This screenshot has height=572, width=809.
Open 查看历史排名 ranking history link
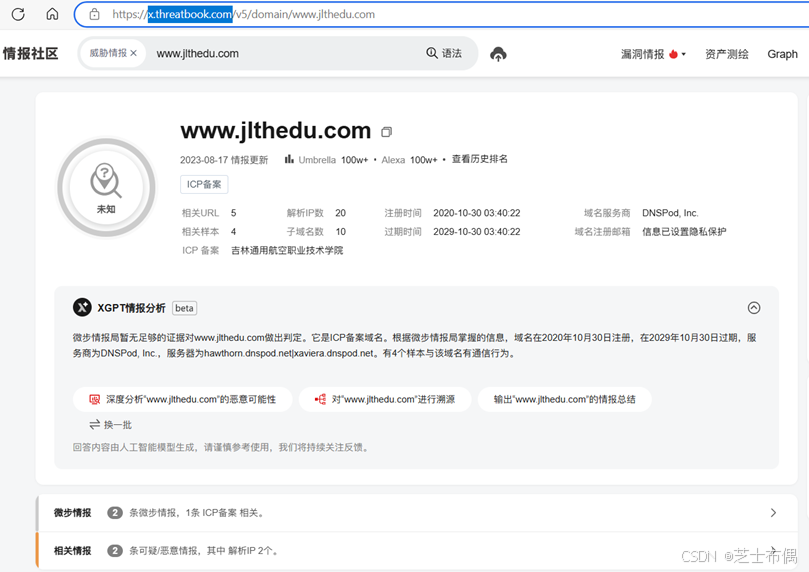coord(479,159)
